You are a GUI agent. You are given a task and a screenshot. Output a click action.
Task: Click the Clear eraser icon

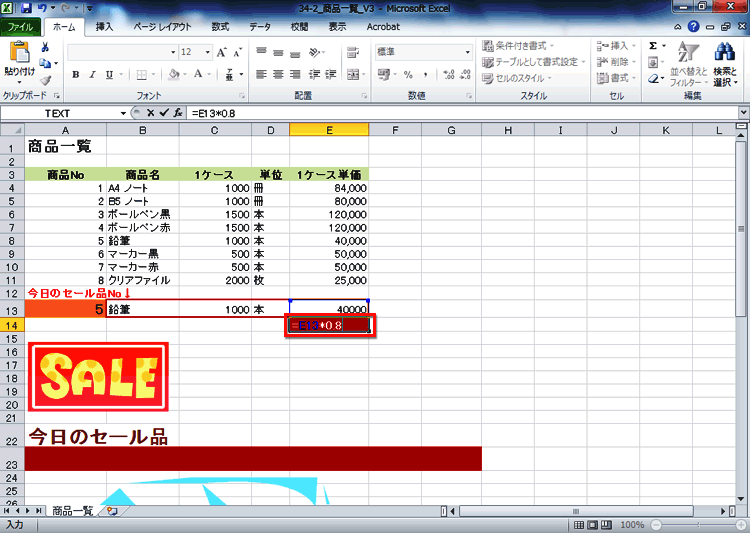pyautogui.click(x=653, y=78)
